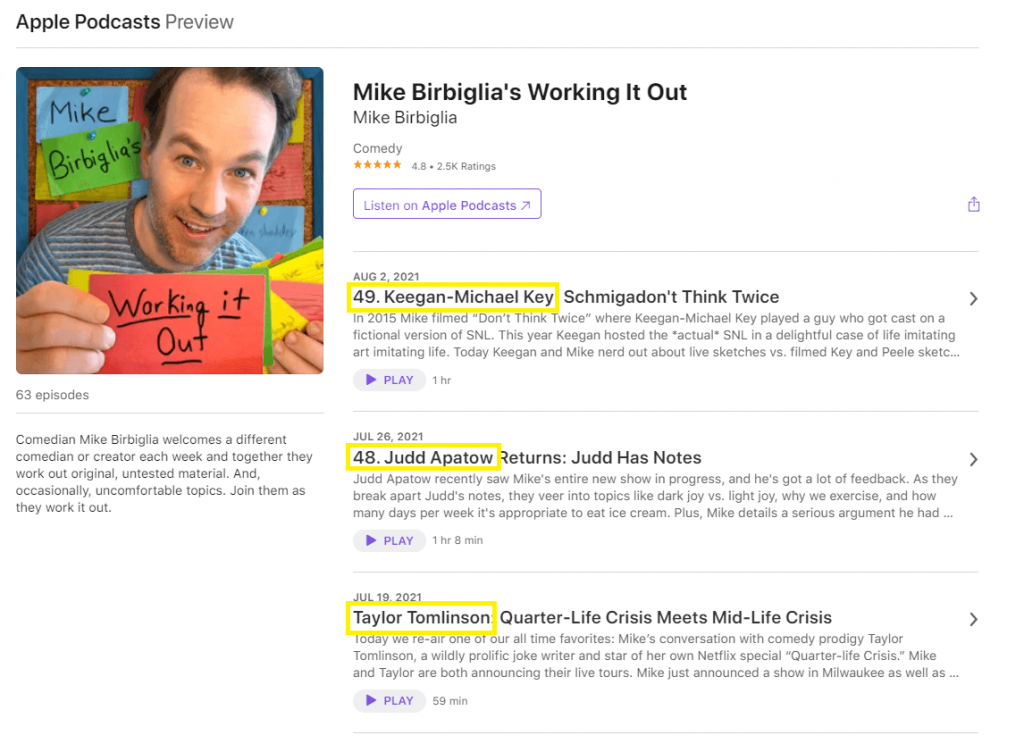Click the play triangle on the 1 hr episode
Viewport: 1024px width, 744px height.
pyautogui.click(x=371, y=380)
